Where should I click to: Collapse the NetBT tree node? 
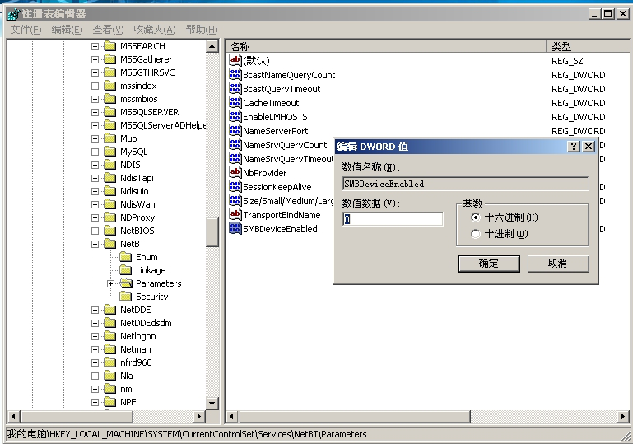click(95, 244)
